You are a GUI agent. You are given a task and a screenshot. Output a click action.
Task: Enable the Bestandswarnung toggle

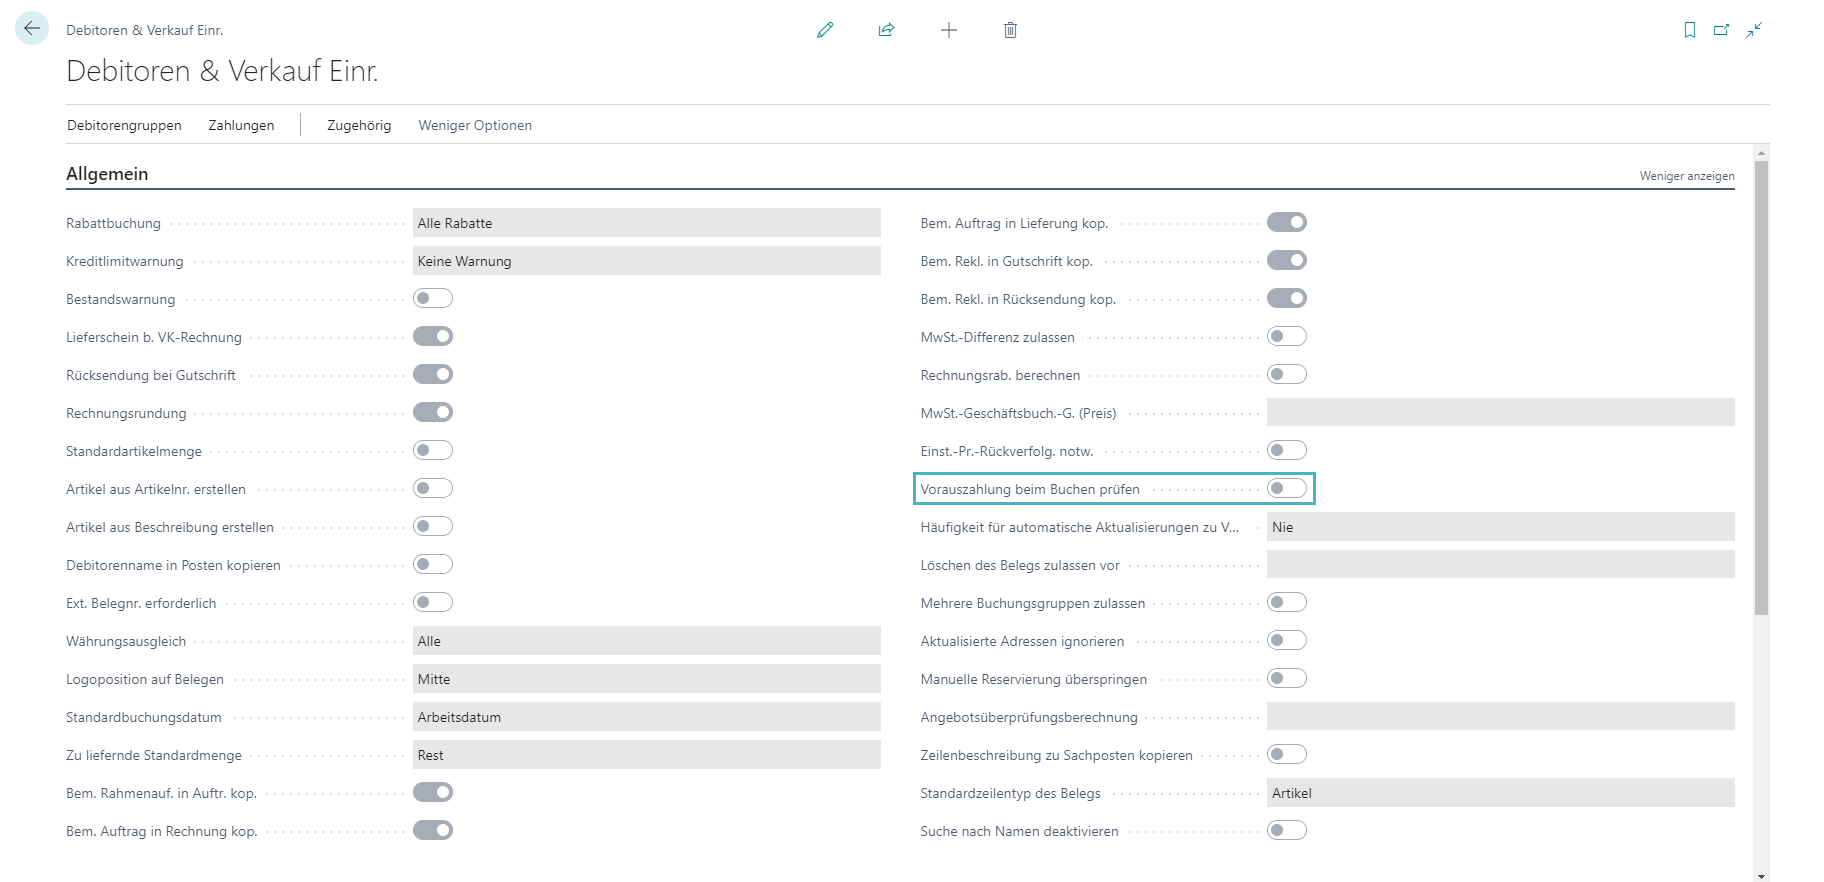click(433, 299)
